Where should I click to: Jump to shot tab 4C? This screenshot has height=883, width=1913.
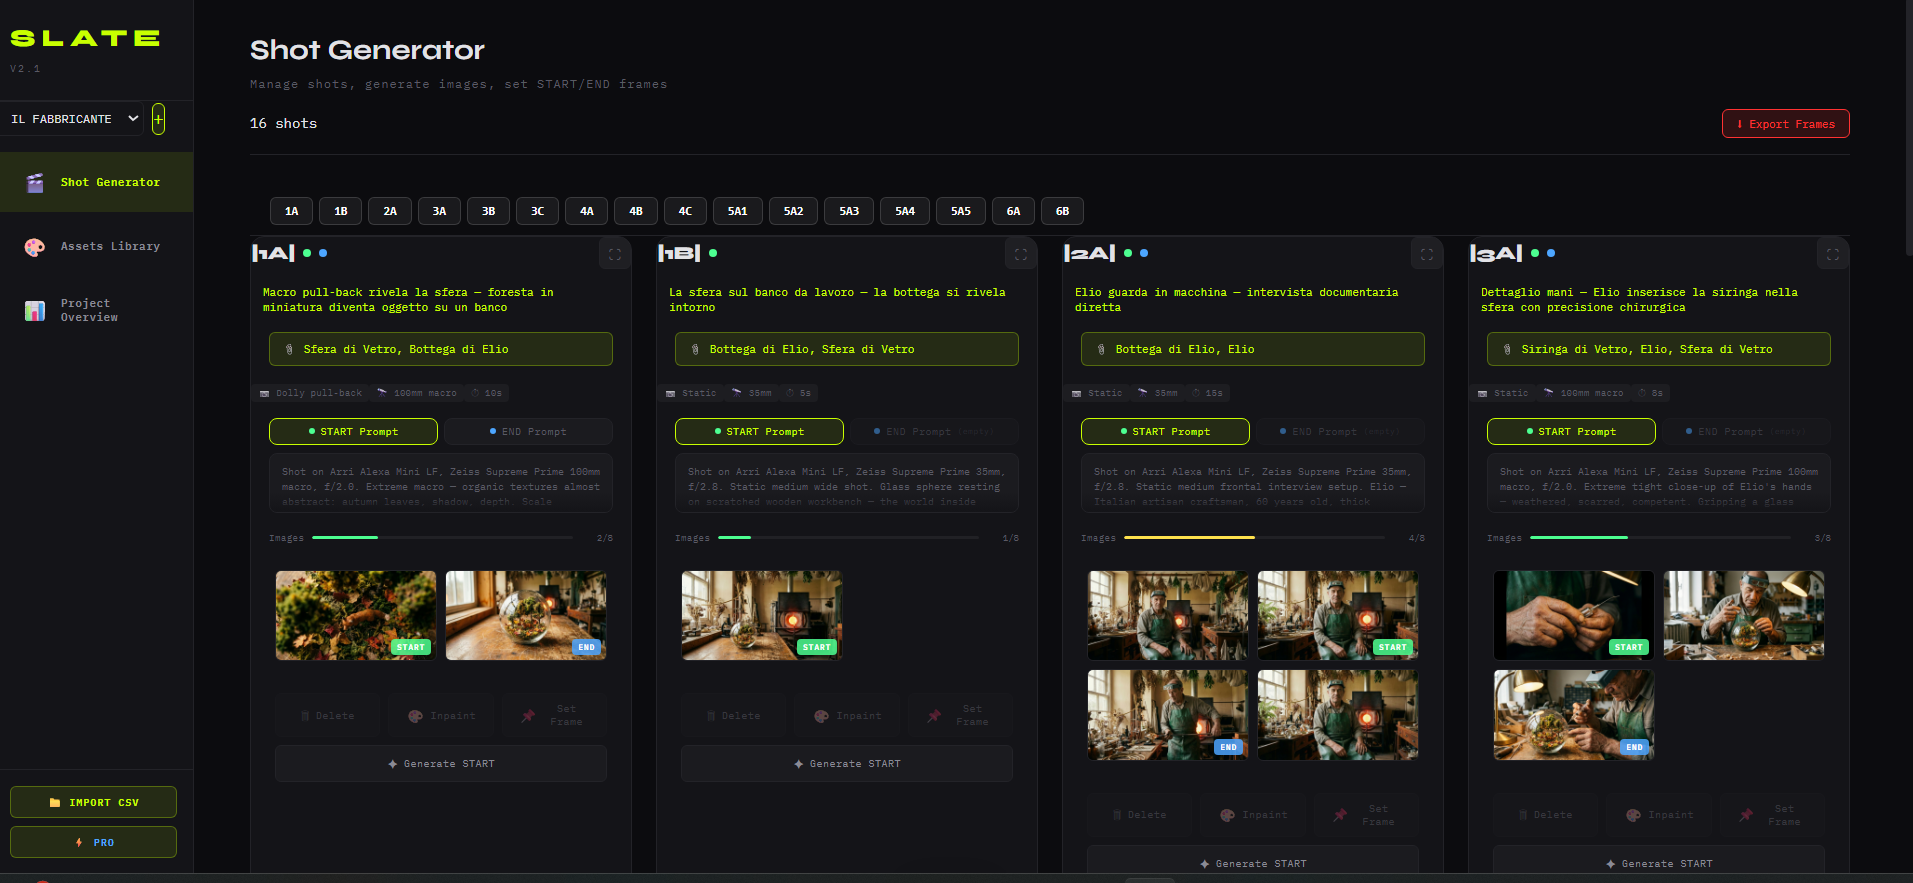pyautogui.click(x=685, y=211)
